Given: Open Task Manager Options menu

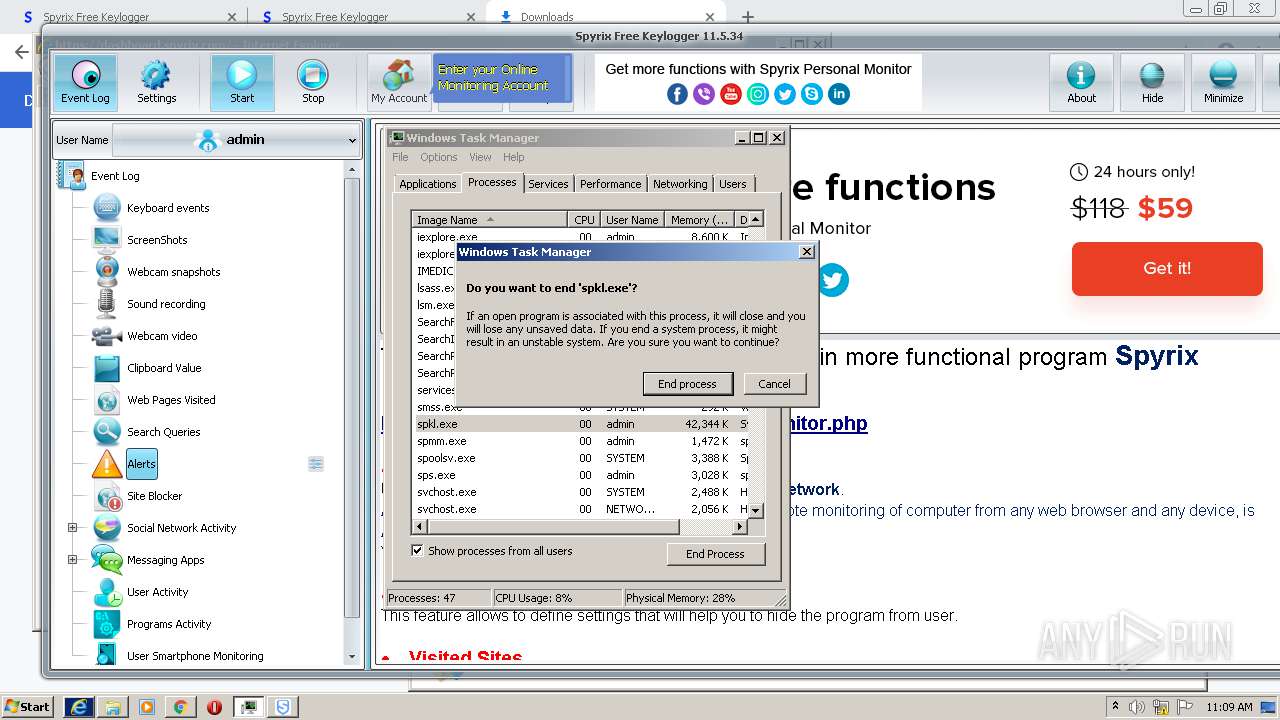Looking at the screenshot, I should [438, 157].
